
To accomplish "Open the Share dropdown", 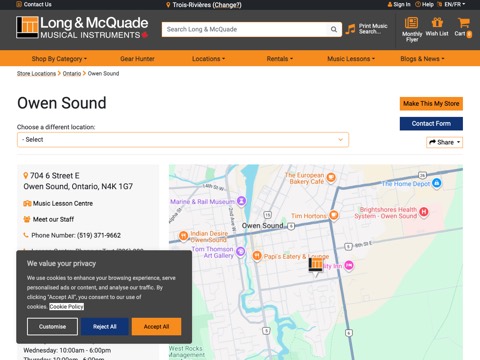I will (x=444, y=142).
